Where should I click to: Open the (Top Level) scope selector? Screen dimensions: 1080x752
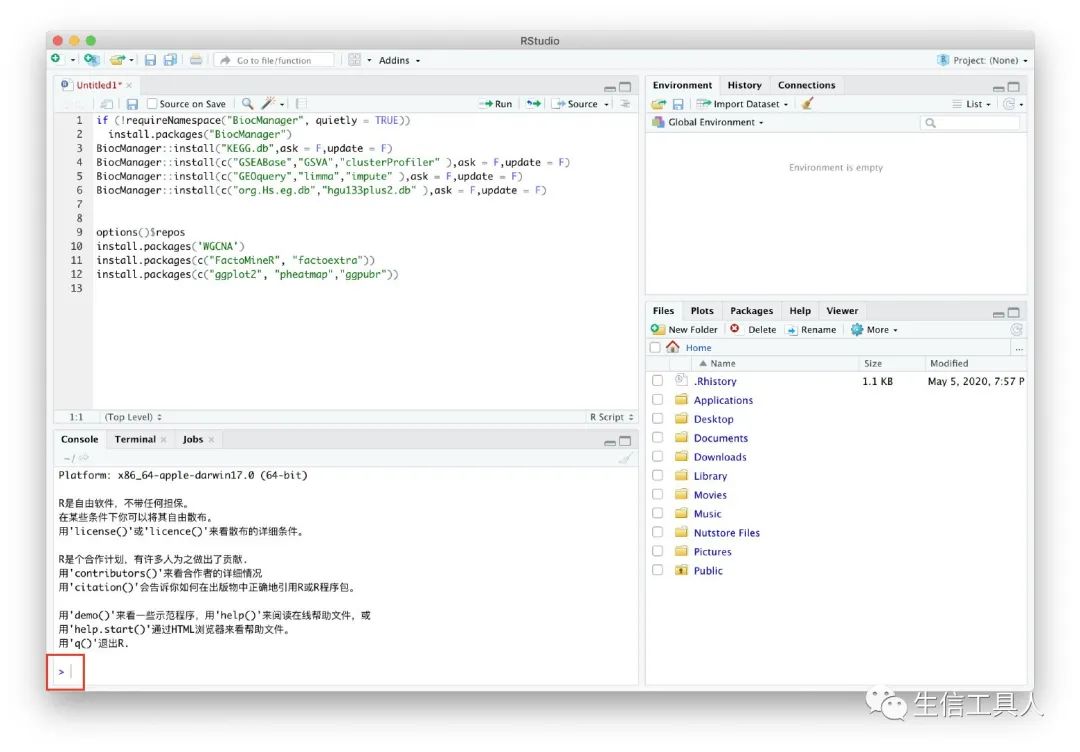133,417
